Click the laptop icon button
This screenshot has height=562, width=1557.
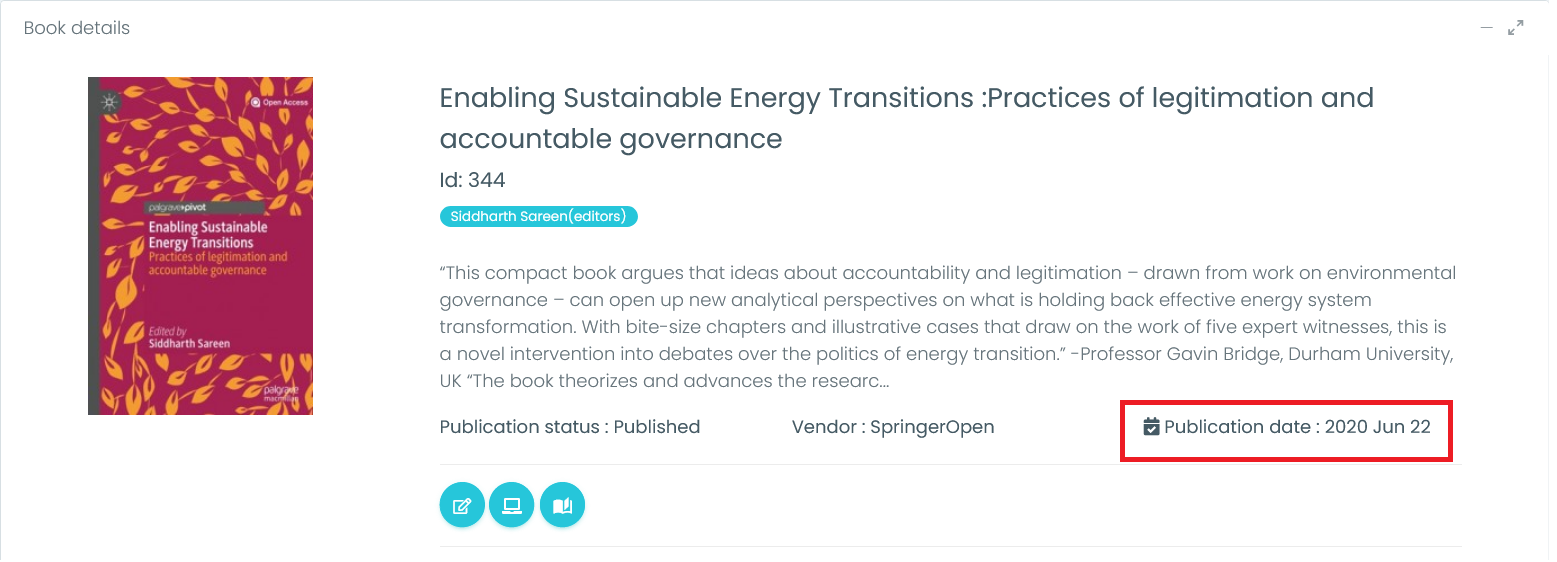tap(512, 506)
